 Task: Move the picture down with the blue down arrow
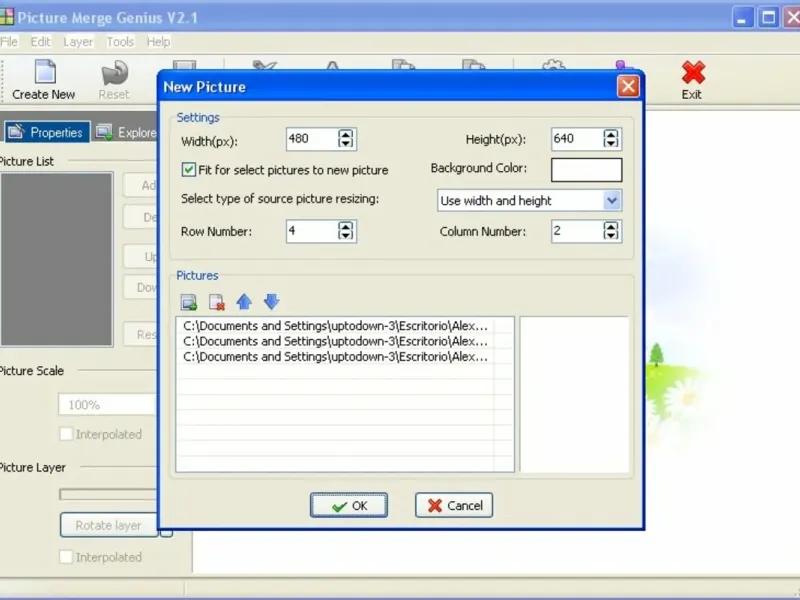[x=271, y=302]
